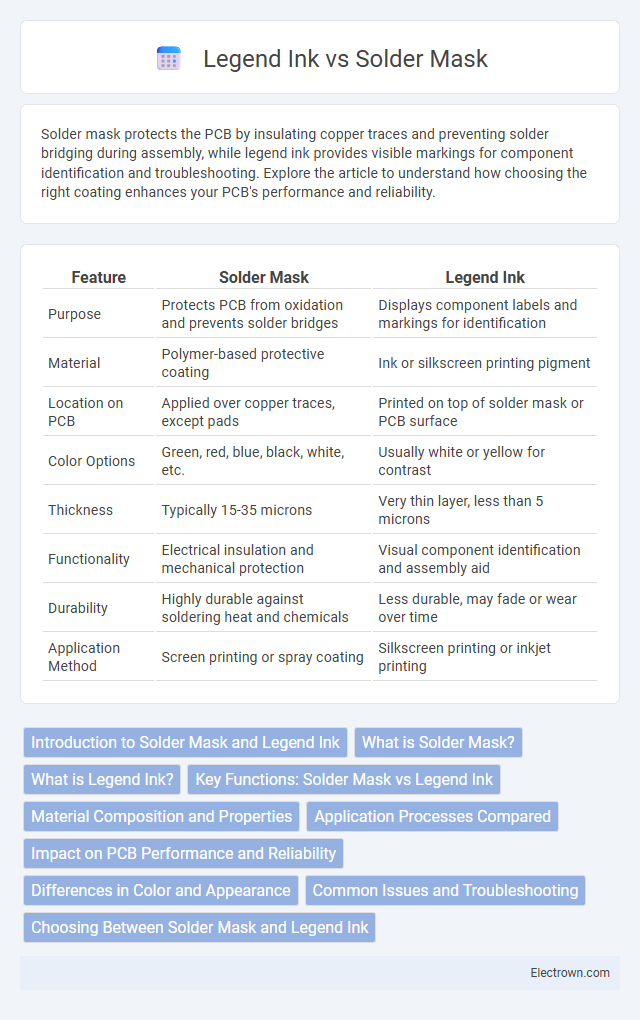This screenshot has height=1020, width=640.
Task: Open Introduction to Solder Mask and Legend Ink
Action: (x=185, y=742)
